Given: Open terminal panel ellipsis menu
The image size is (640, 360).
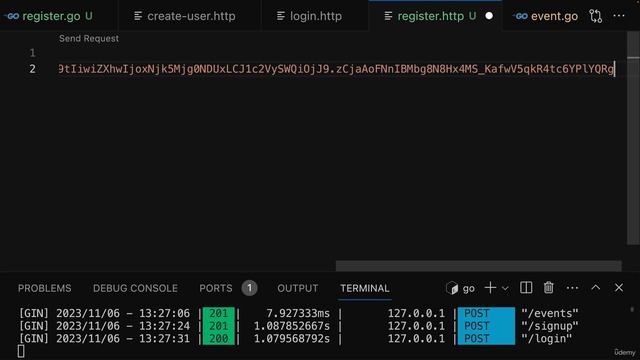Looking at the screenshot, I should pos(572,288).
